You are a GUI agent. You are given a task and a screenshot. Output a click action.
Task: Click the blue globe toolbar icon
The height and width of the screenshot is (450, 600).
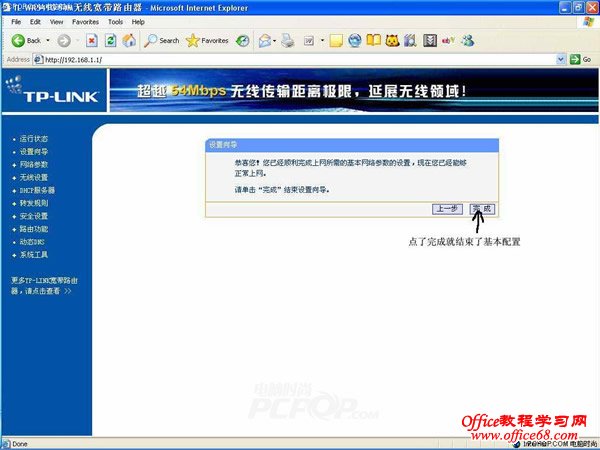click(355, 41)
